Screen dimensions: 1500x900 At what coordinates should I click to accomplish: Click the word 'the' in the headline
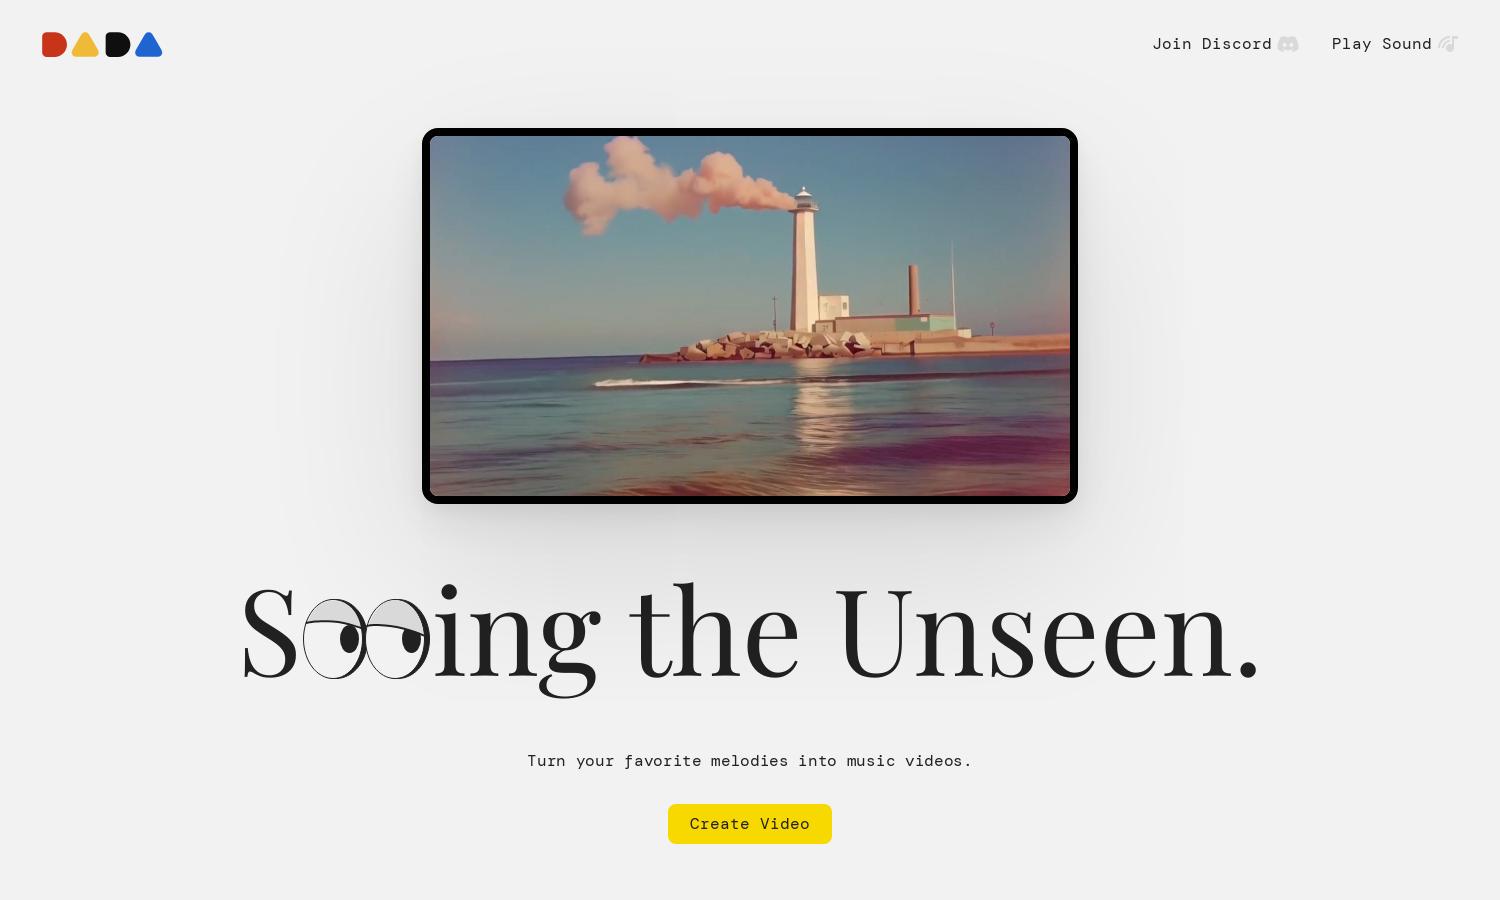714,630
